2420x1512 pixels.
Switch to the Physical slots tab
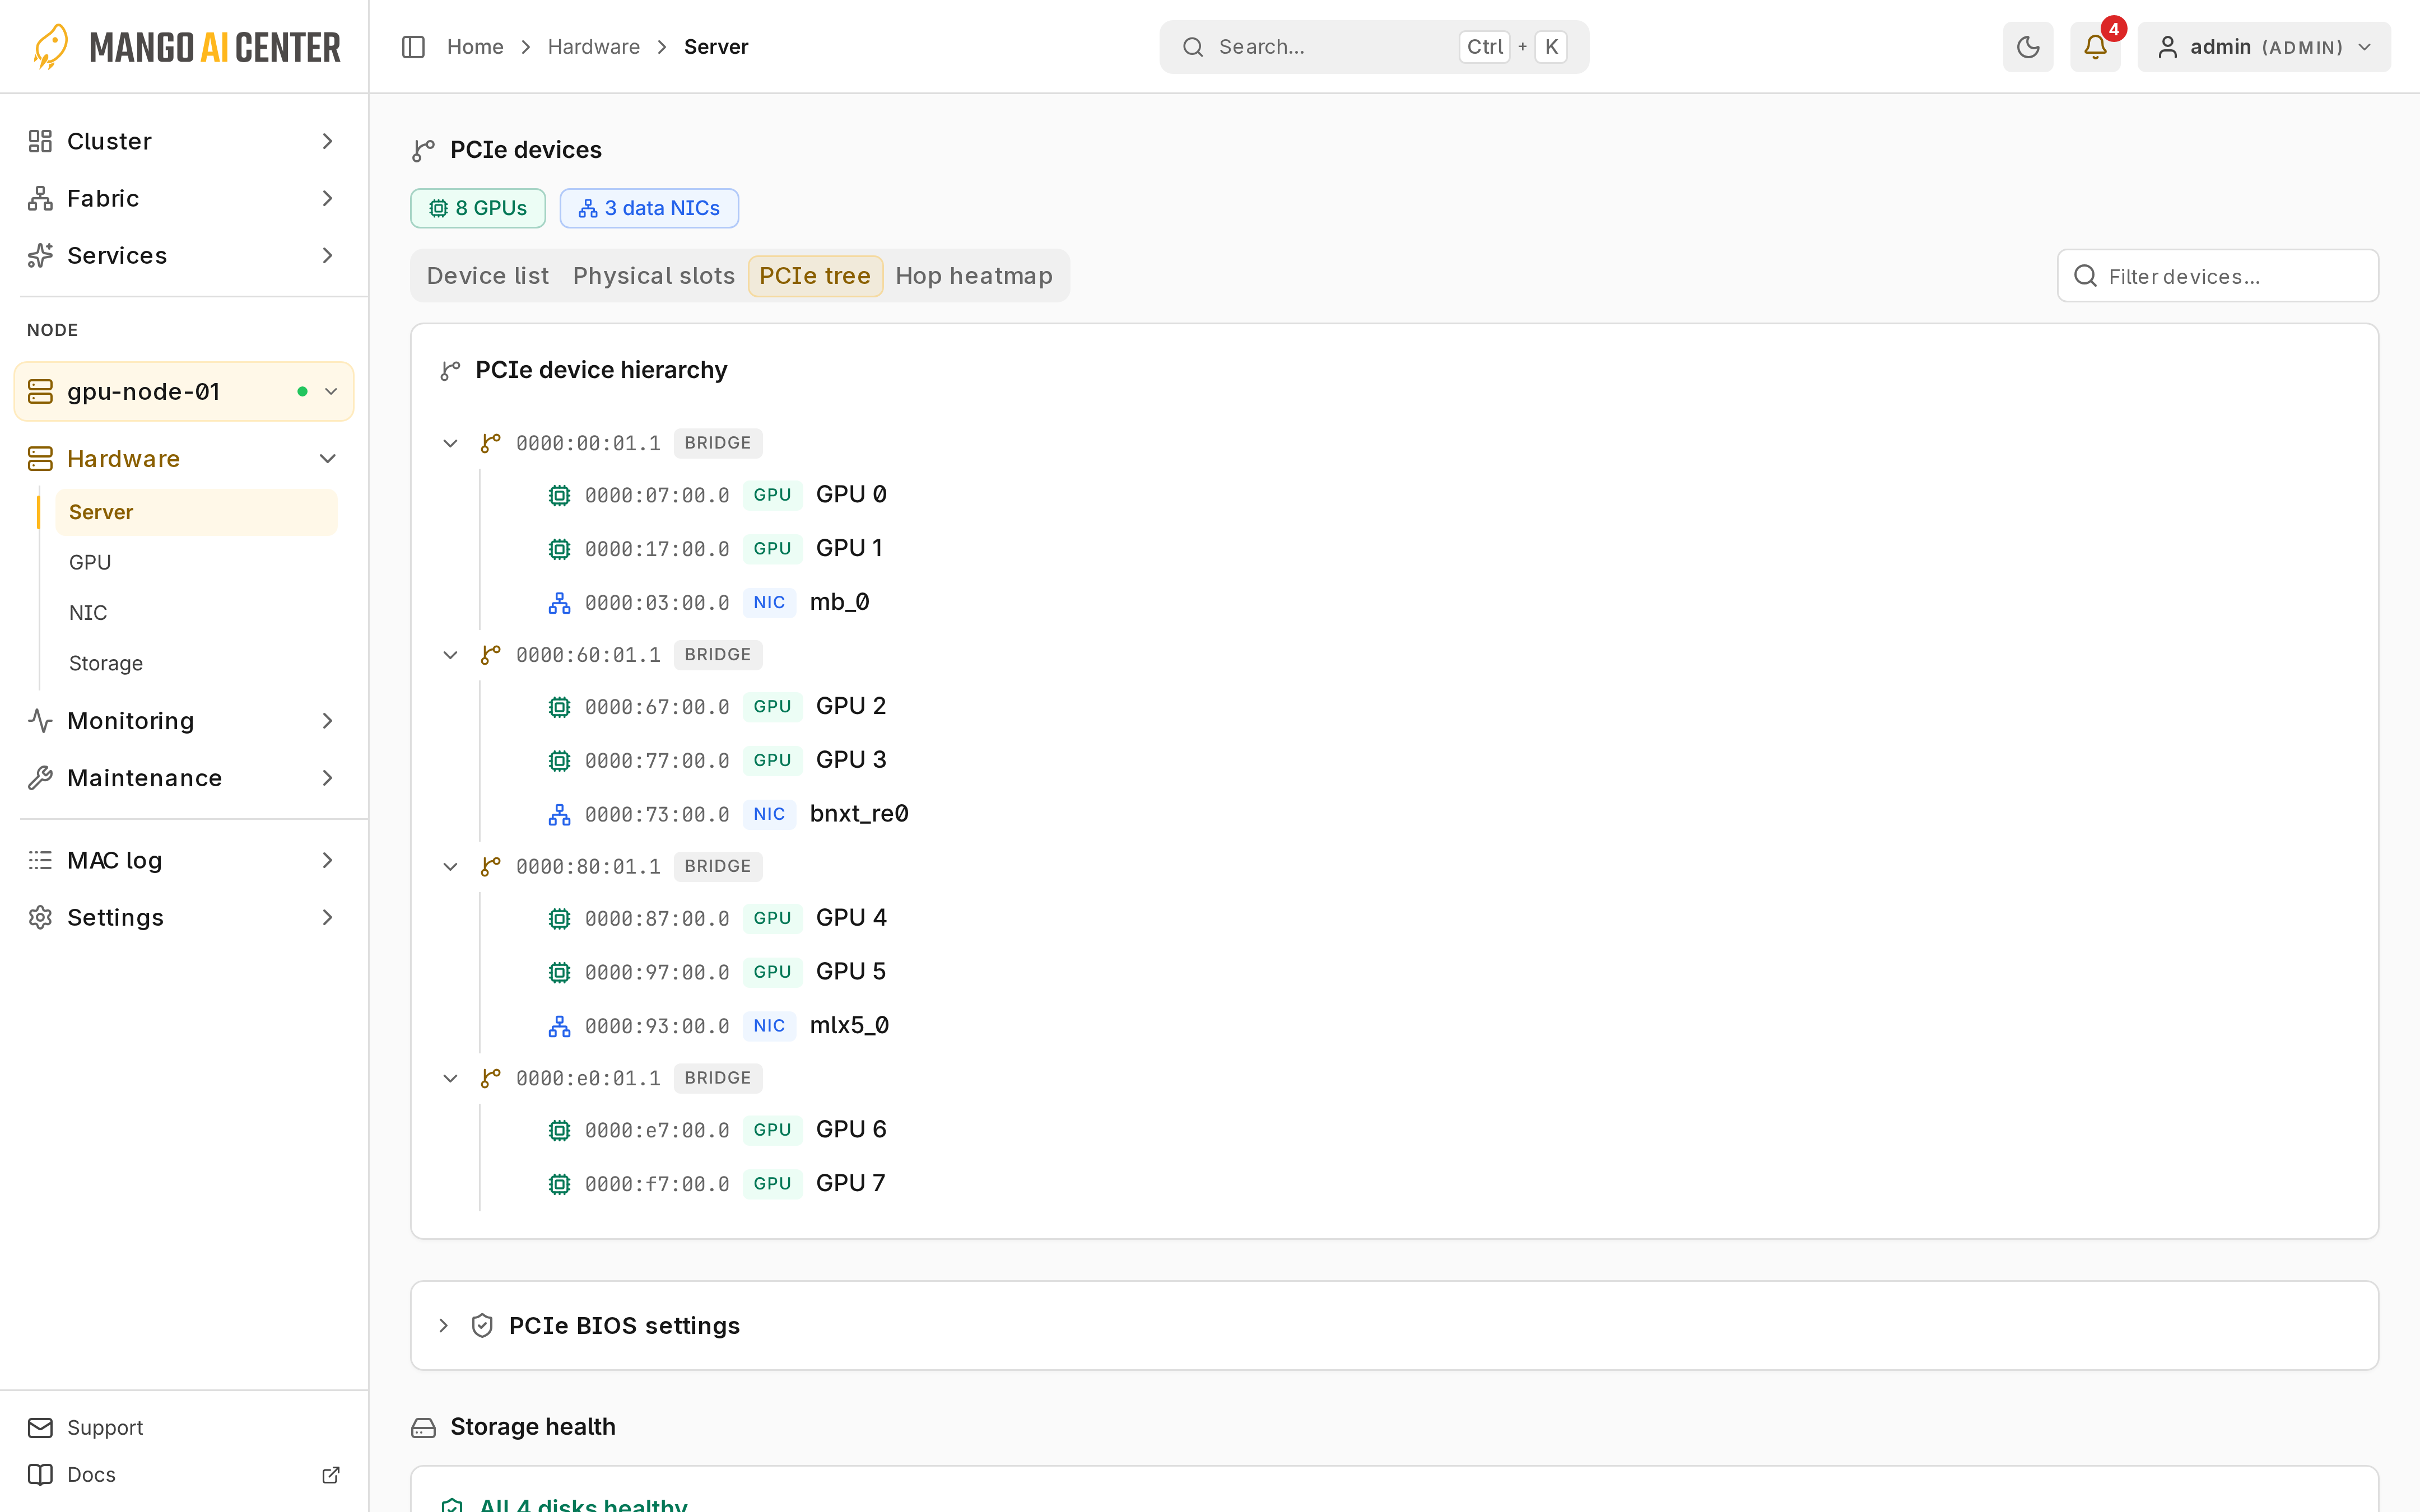pyautogui.click(x=654, y=276)
